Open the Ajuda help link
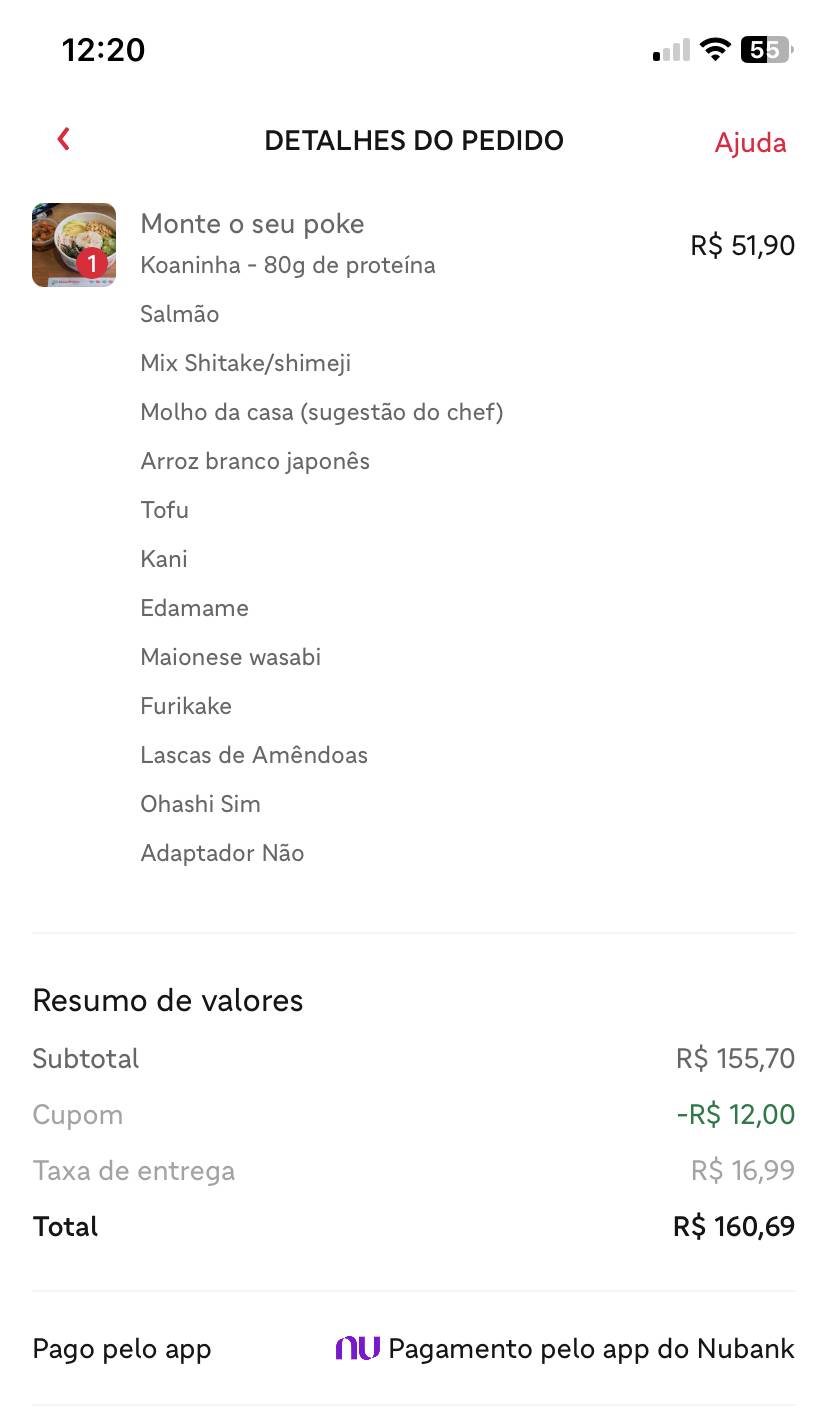Image resolution: width=828 pixels, height=1412 pixels. (750, 143)
